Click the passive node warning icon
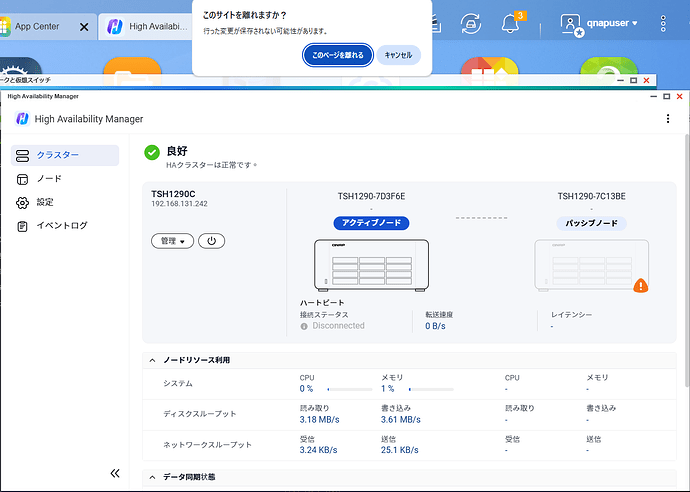Image resolution: width=690 pixels, height=492 pixels. [x=641, y=285]
